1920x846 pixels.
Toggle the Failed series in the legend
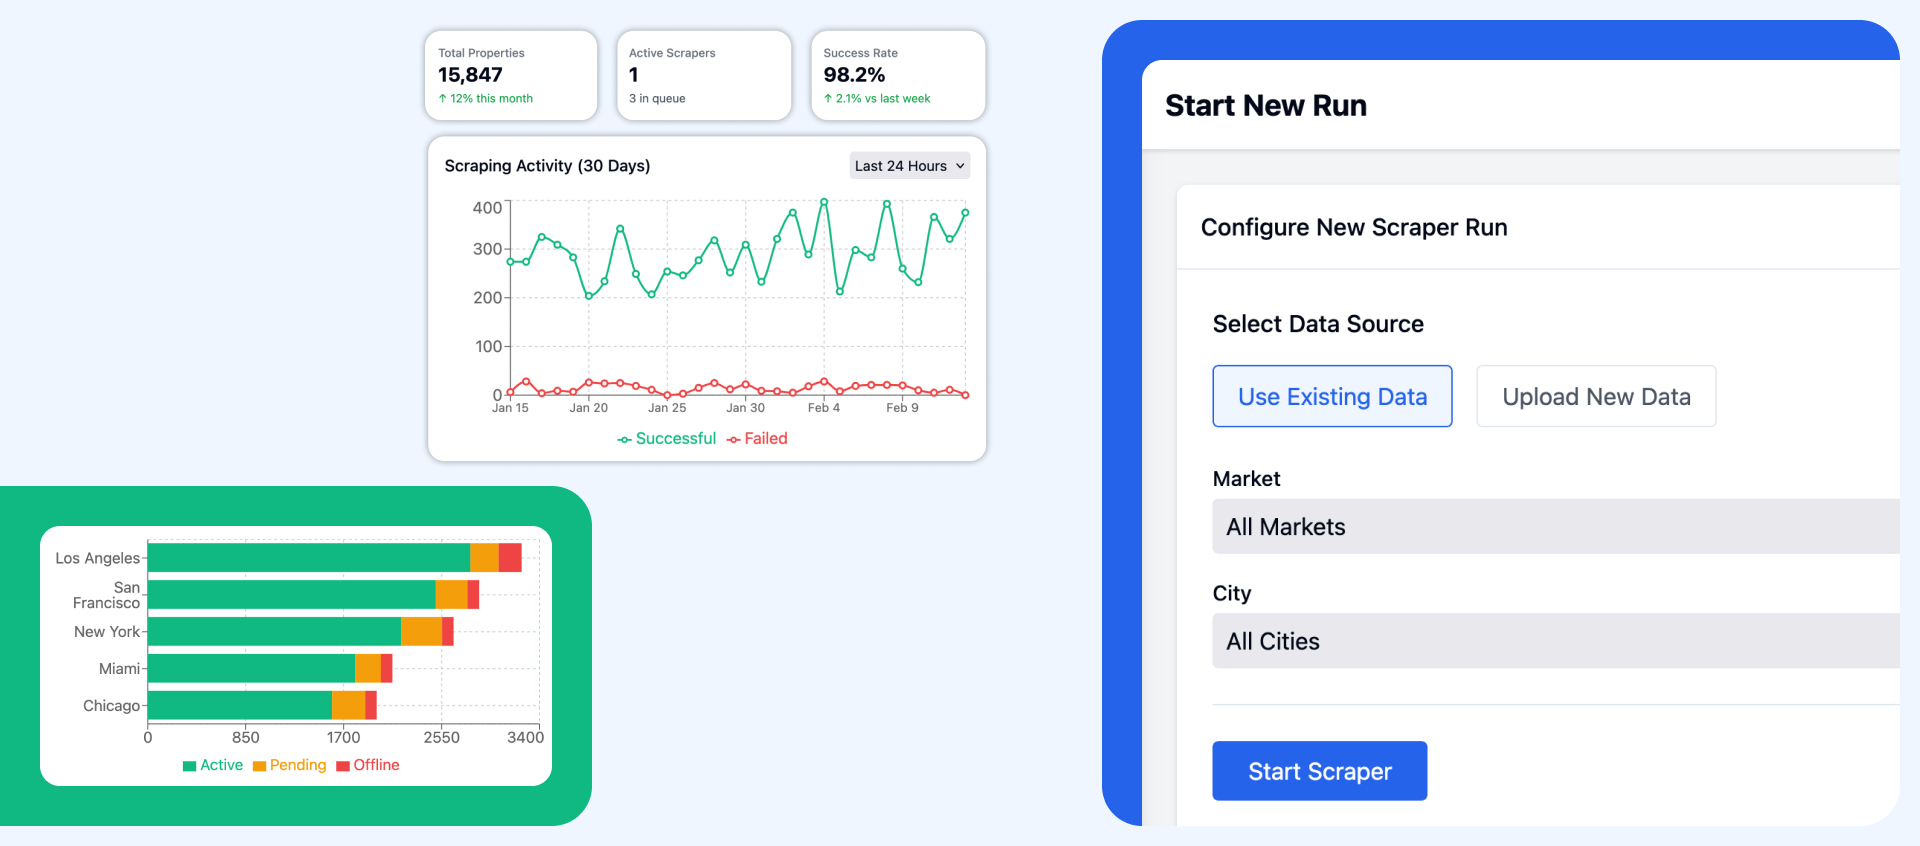[757, 439]
